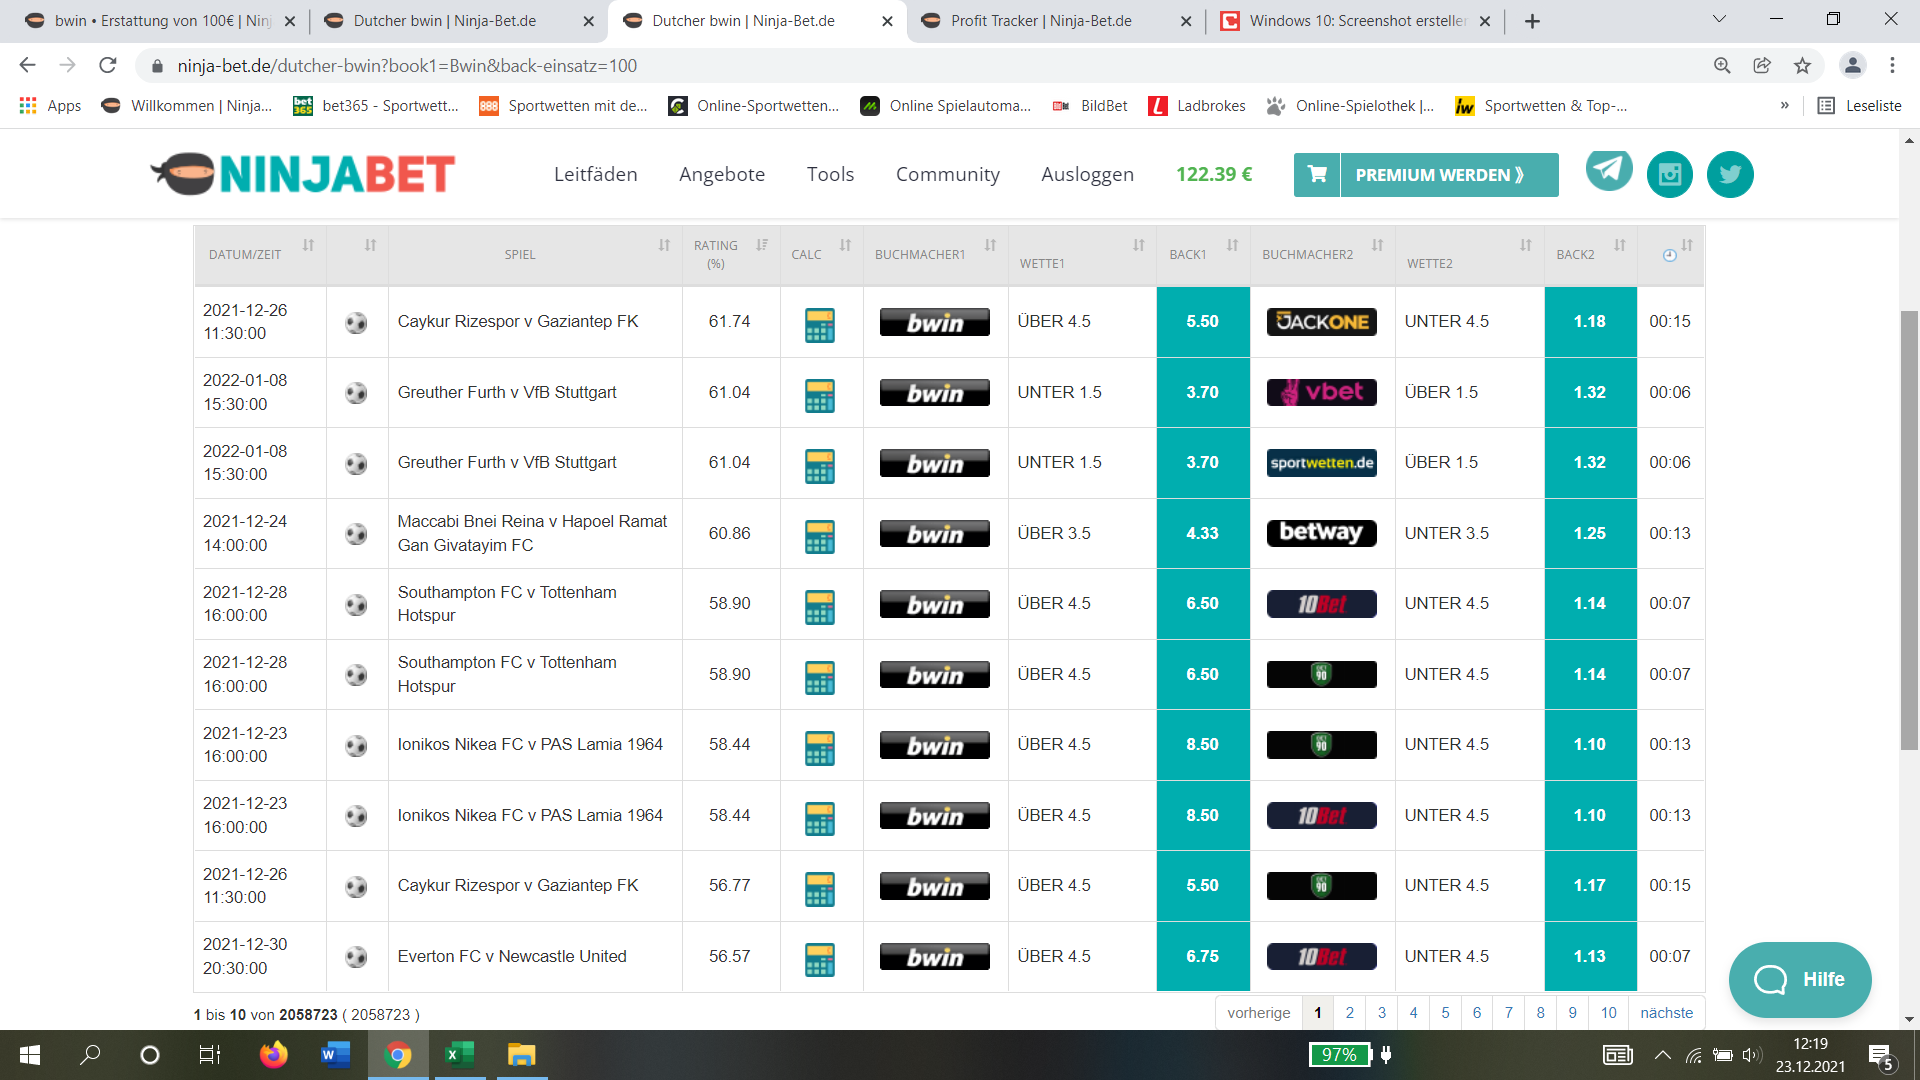Go to nächste page
Image resolution: width=1920 pixels, height=1080 pixels.
tap(1666, 1013)
